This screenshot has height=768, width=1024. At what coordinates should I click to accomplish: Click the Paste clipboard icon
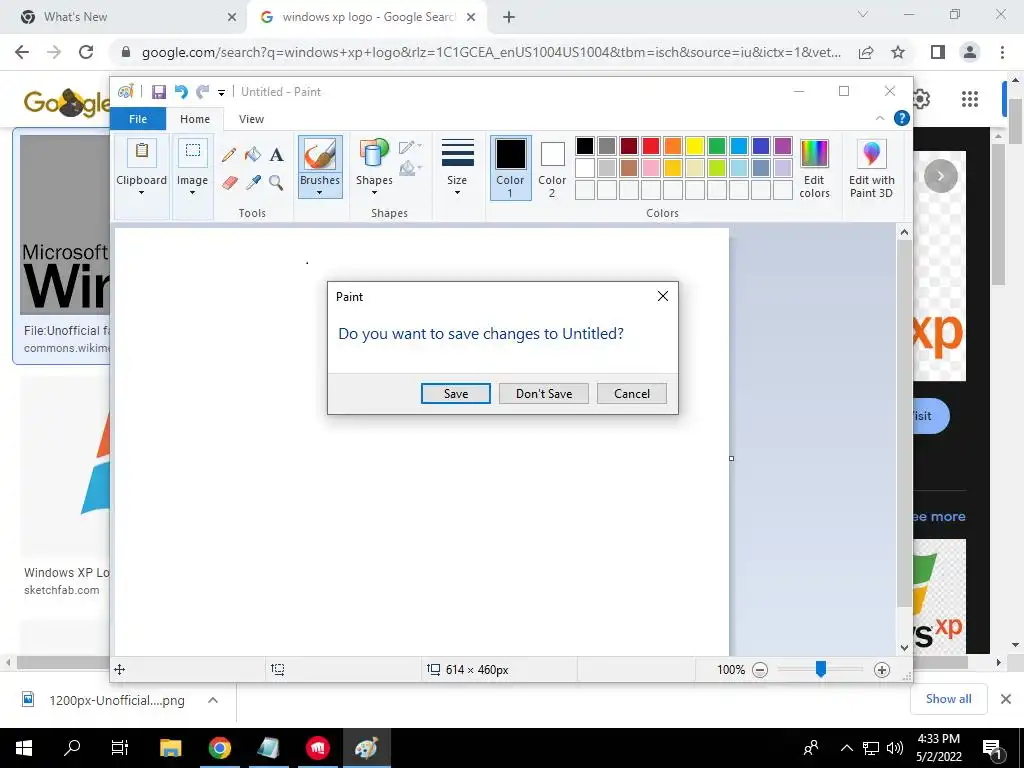coord(142,153)
